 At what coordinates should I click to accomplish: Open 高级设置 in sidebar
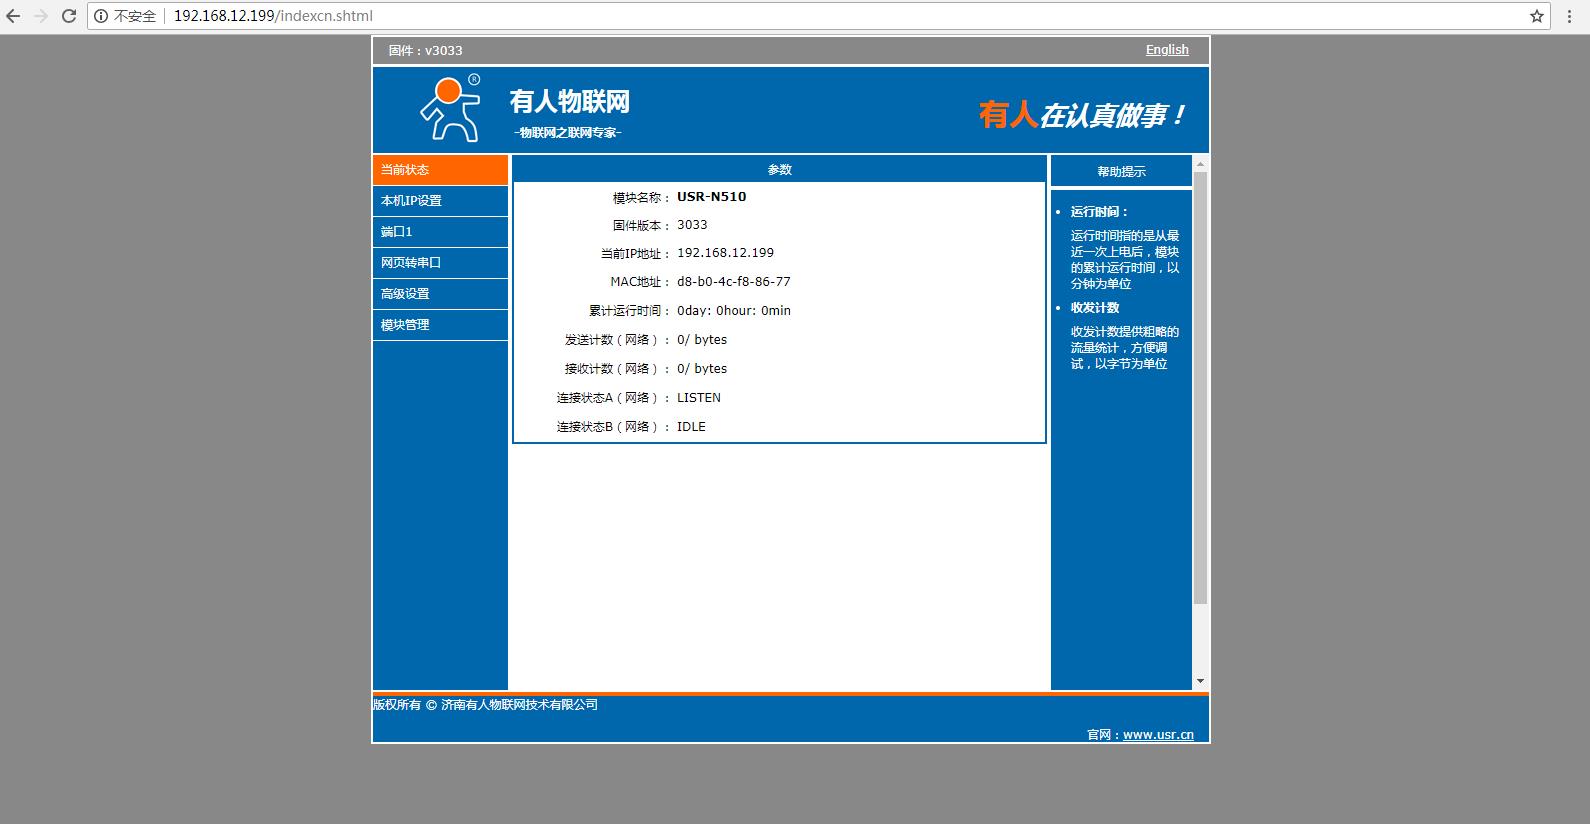coord(440,294)
